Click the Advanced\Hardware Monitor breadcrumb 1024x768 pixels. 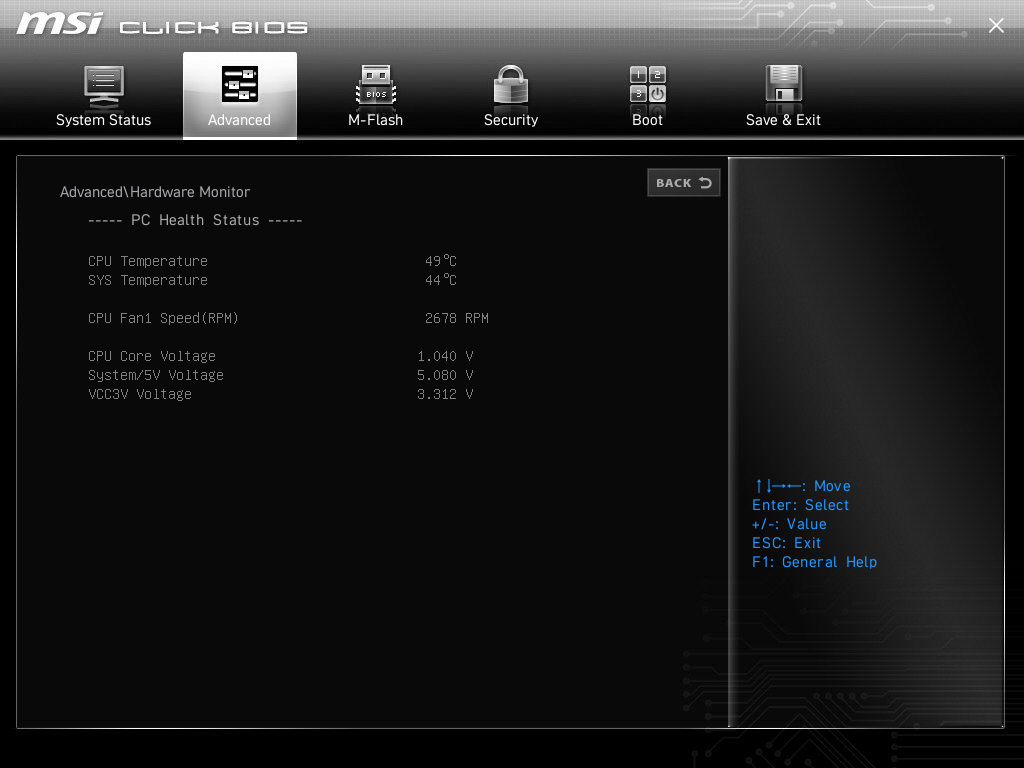click(155, 192)
